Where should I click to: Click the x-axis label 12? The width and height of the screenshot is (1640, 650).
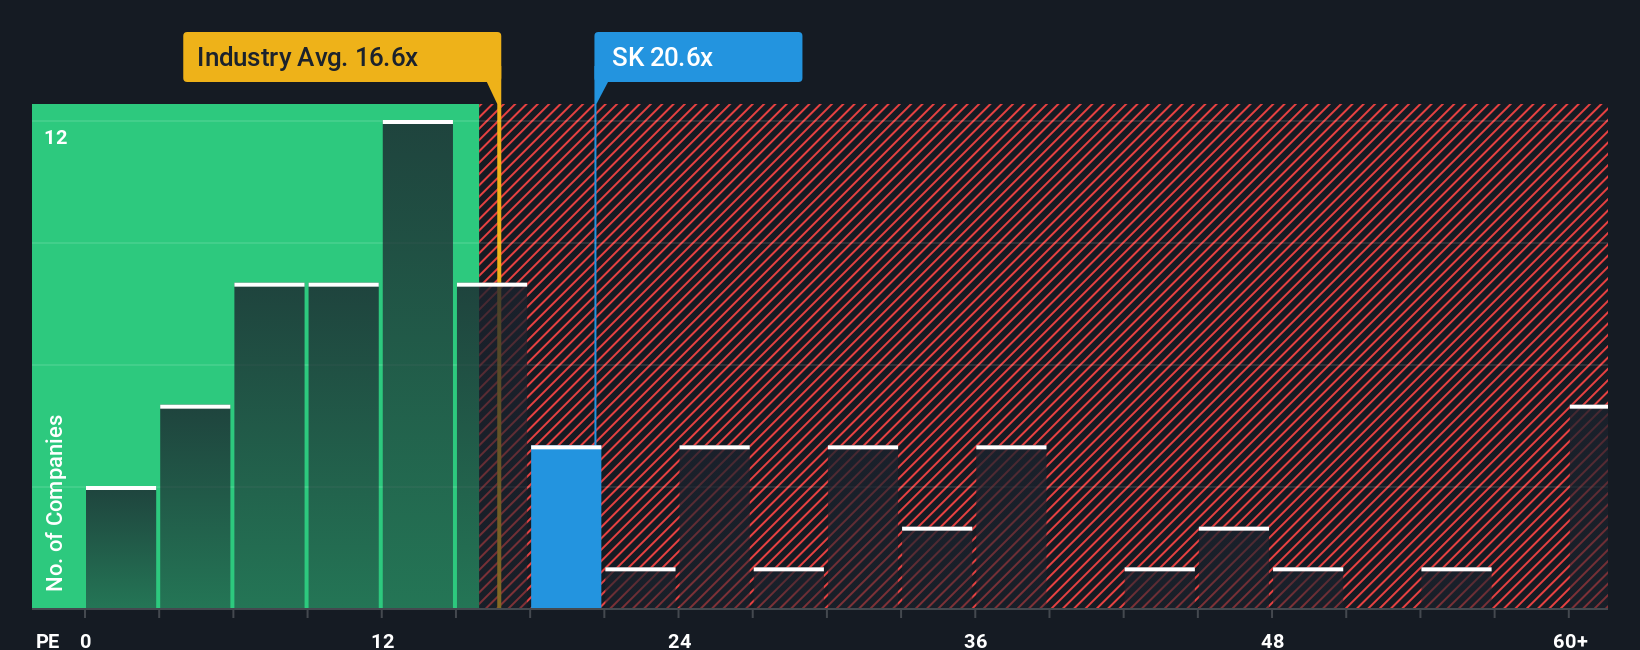[x=383, y=640]
